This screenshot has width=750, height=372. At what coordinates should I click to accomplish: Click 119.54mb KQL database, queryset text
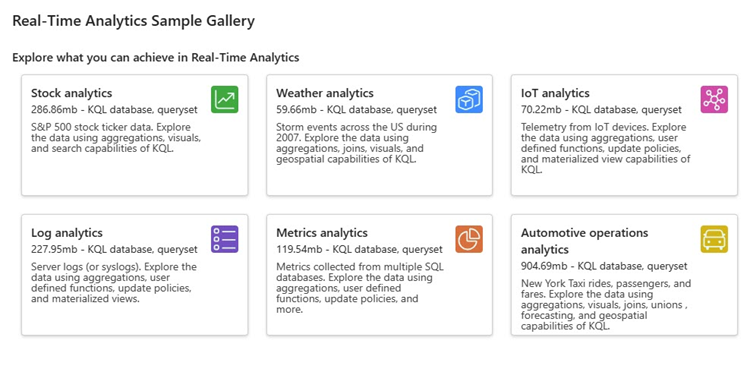[x=359, y=249]
